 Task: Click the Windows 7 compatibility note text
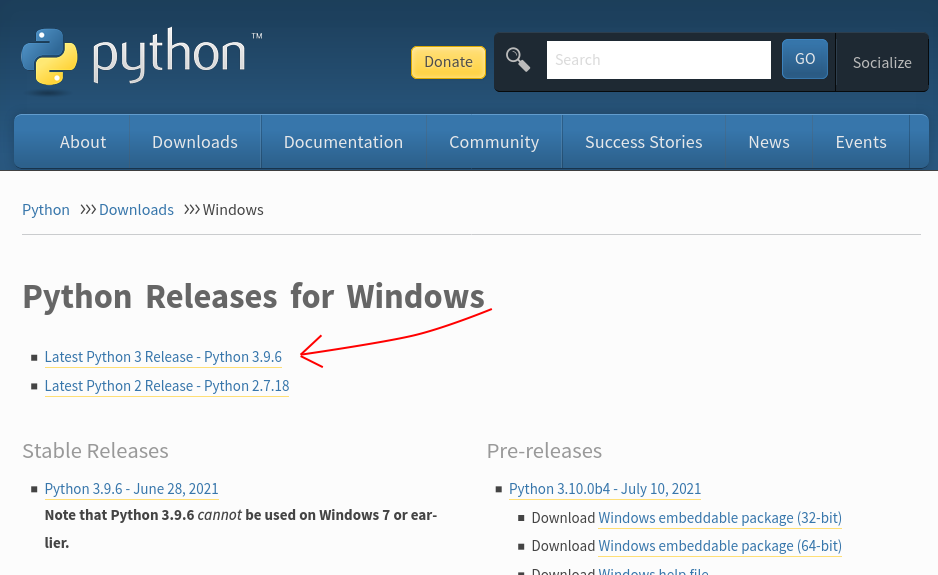(241, 529)
